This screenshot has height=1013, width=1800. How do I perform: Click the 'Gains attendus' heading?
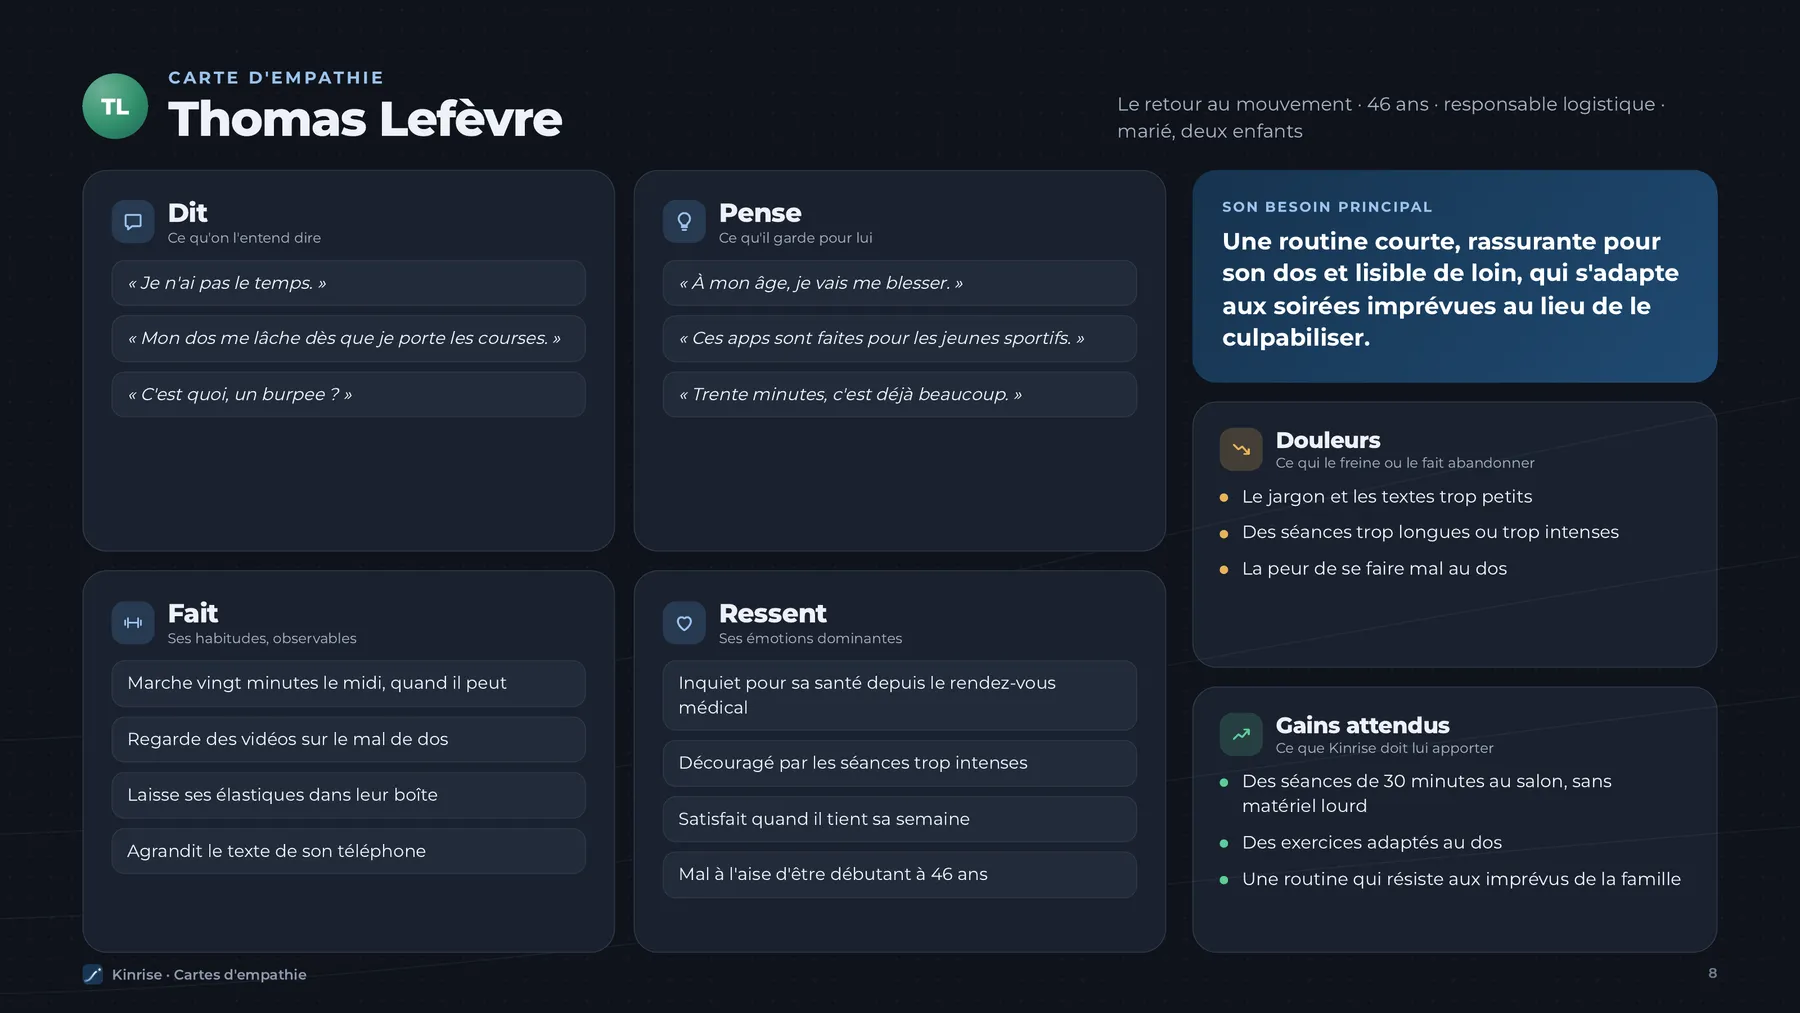point(1362,725)
